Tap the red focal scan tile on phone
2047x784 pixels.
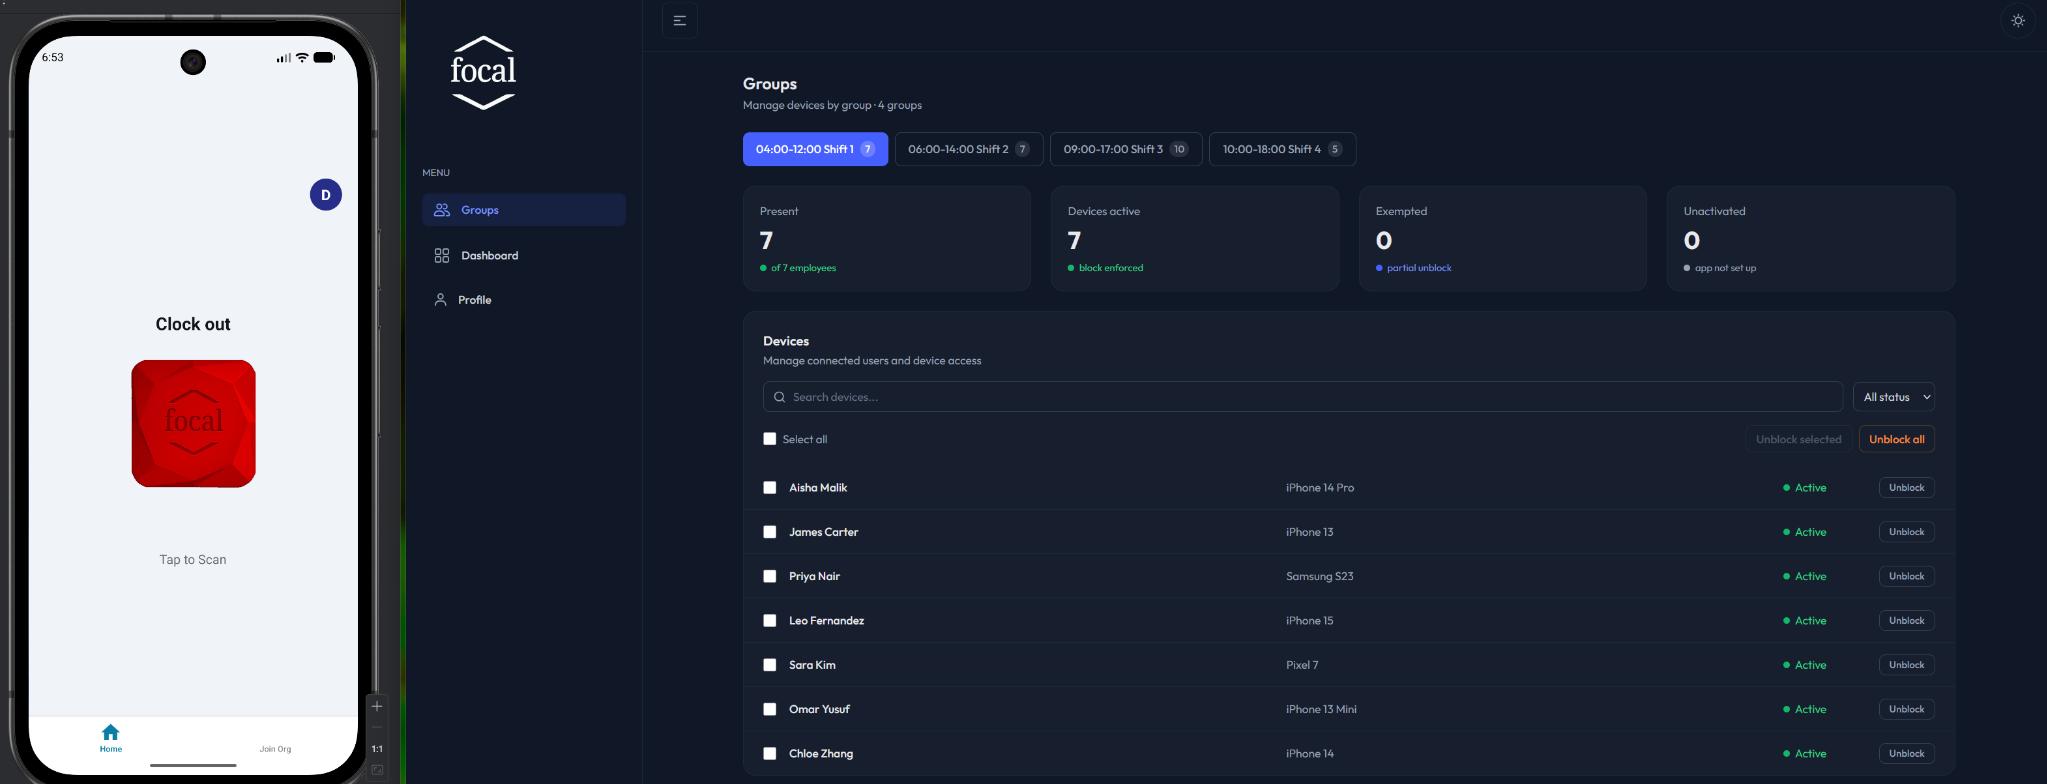(193, 423)
